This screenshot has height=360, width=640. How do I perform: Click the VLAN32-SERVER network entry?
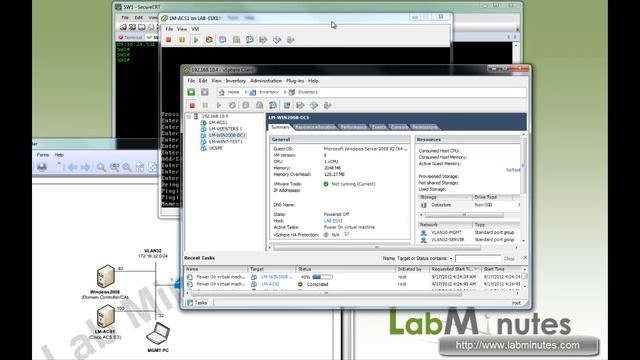tap(447, 240)
